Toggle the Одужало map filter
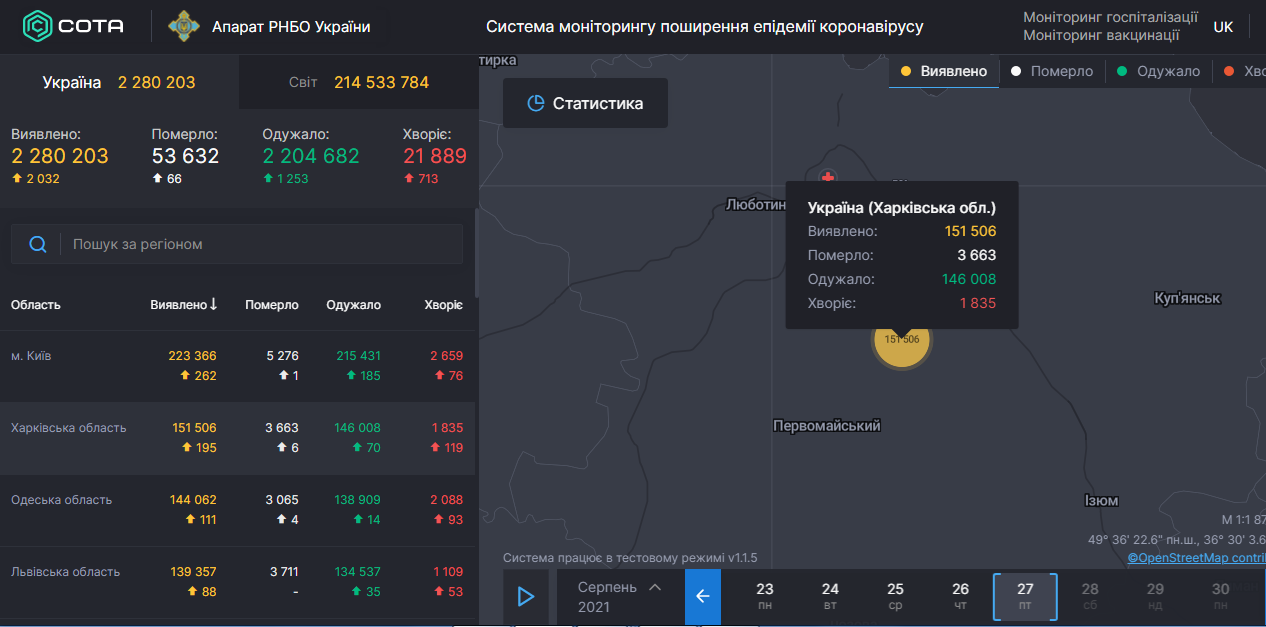Image resolution: width=1266 pixels, height=627 pixels. (x=1158, y=71)
